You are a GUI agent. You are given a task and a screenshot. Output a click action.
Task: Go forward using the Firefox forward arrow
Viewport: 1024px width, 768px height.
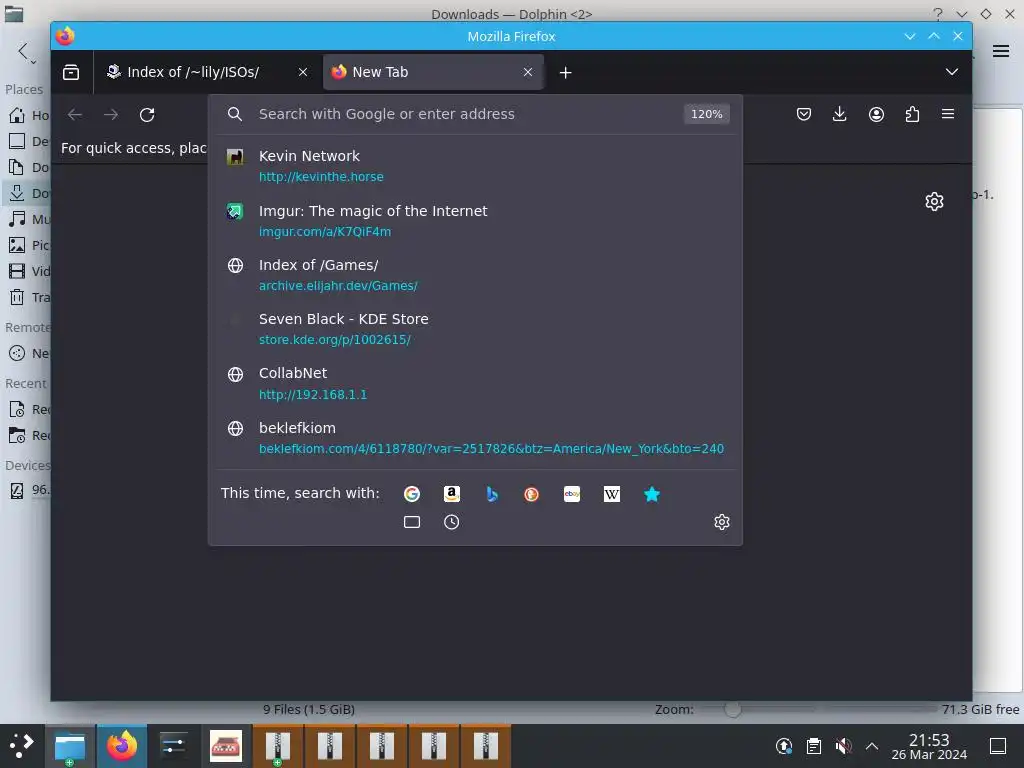pyautogui.click(x=111, y=115)
